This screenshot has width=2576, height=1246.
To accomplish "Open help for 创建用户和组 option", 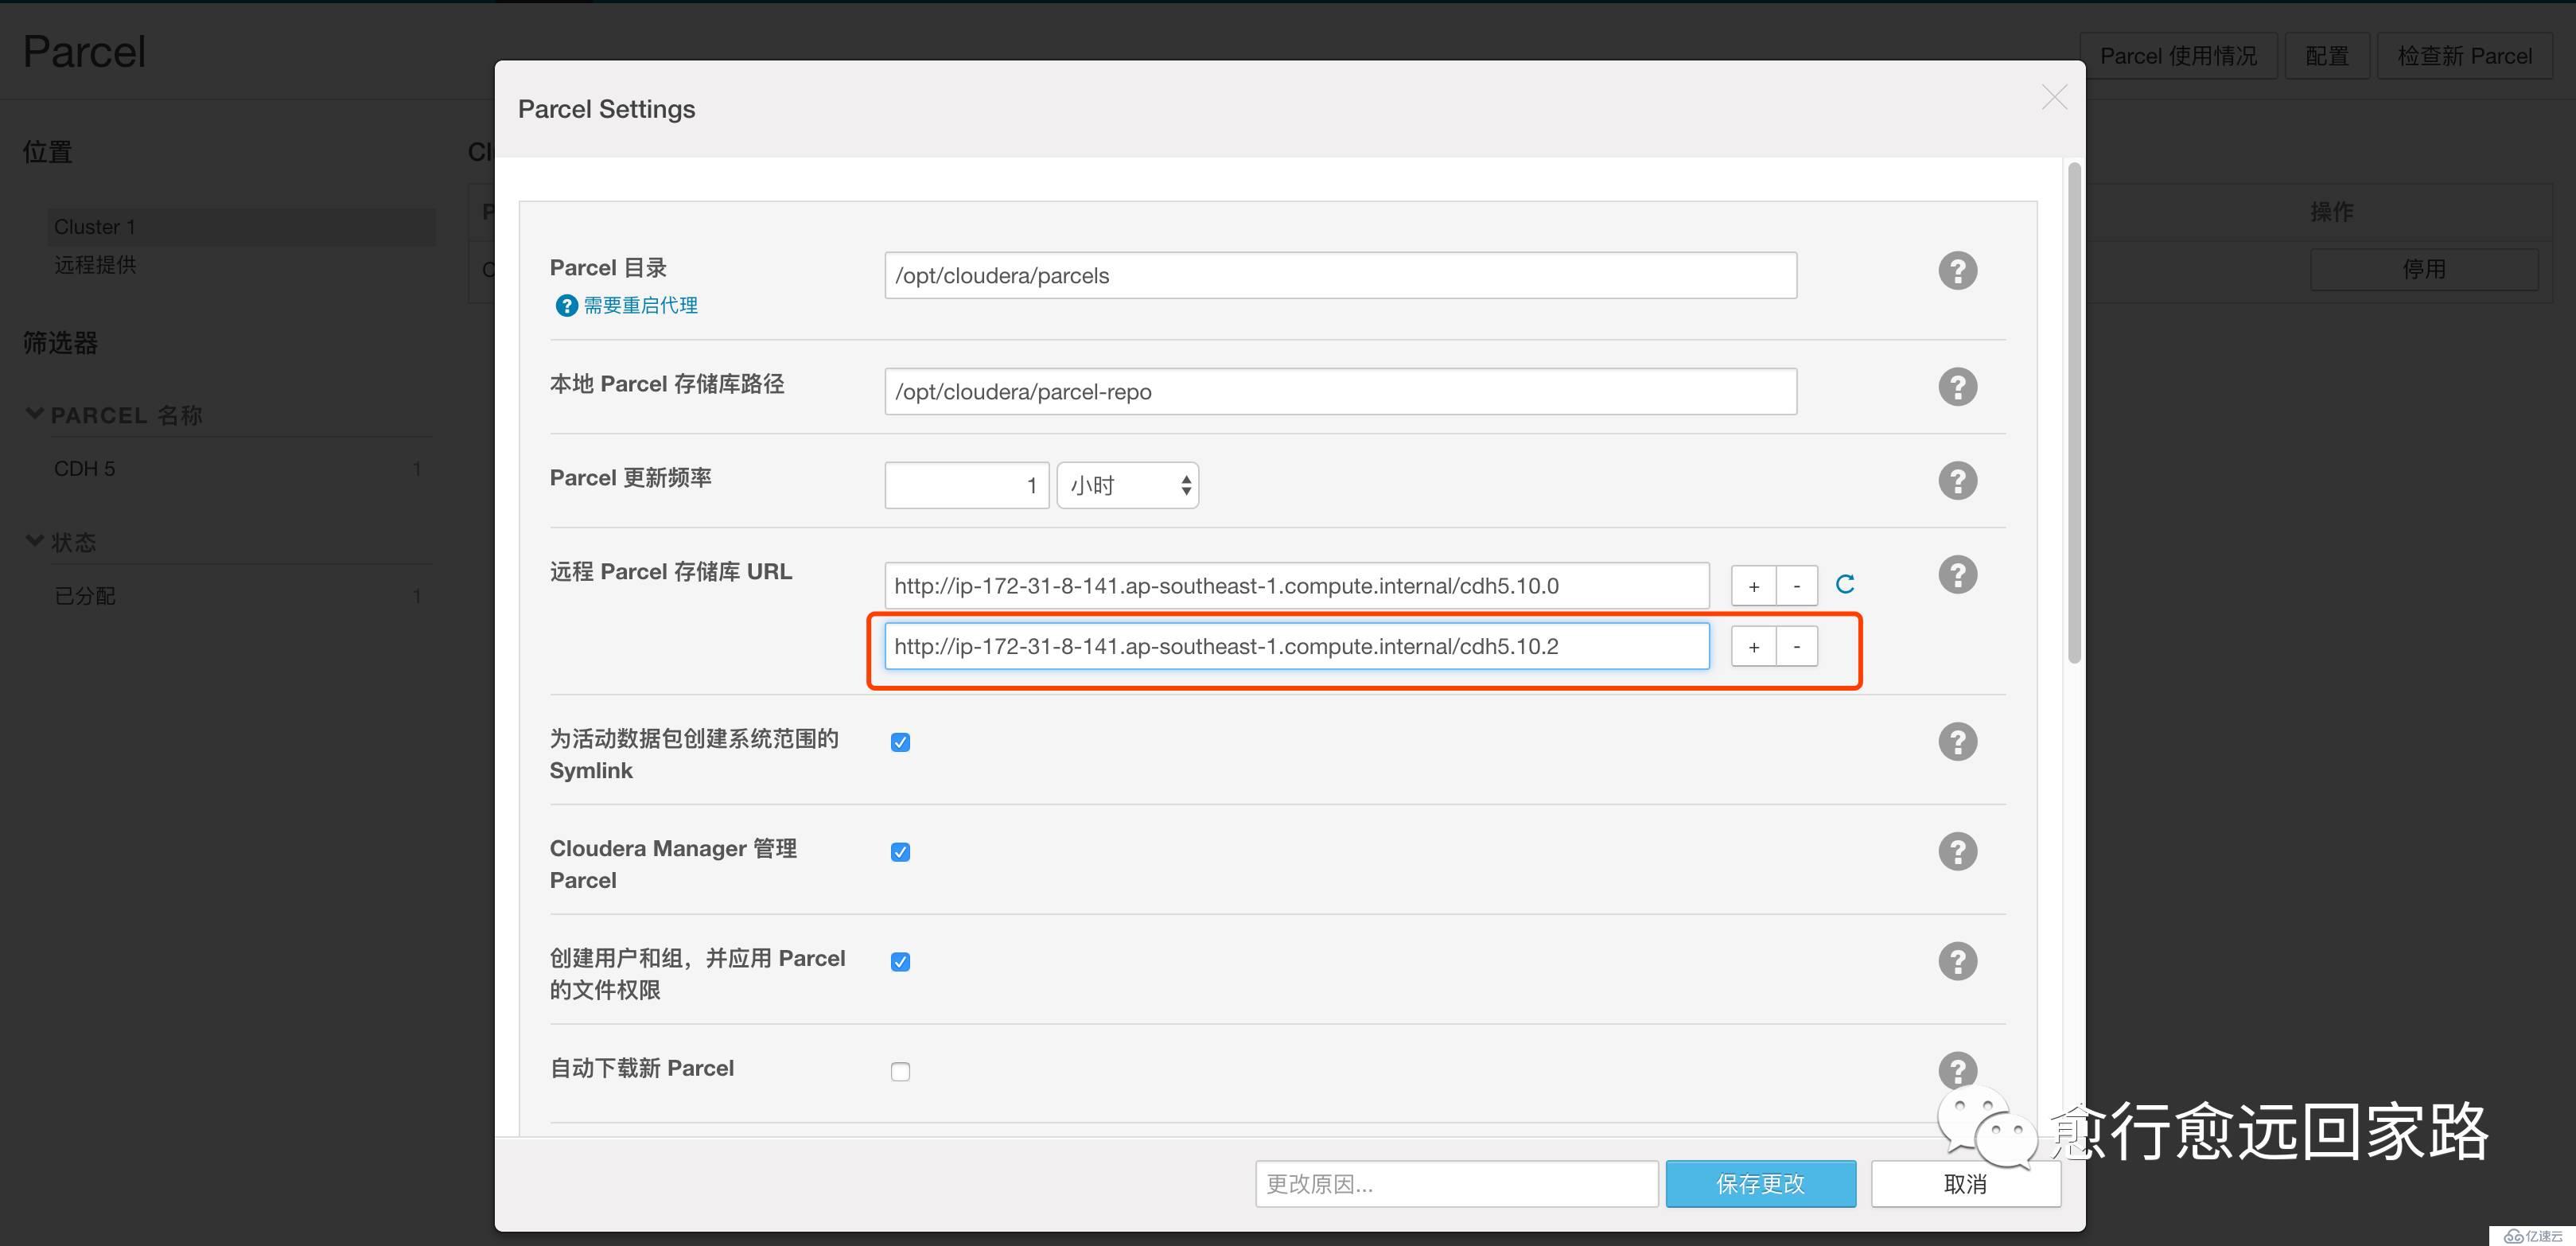I will point(1957,961).
